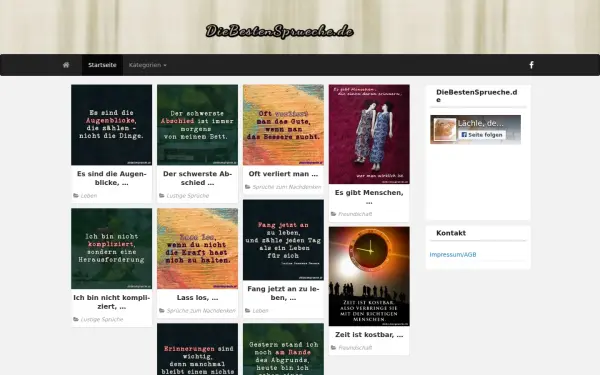Open the 'Erinnerungen sind wichtig' image

tap(197, 349)
